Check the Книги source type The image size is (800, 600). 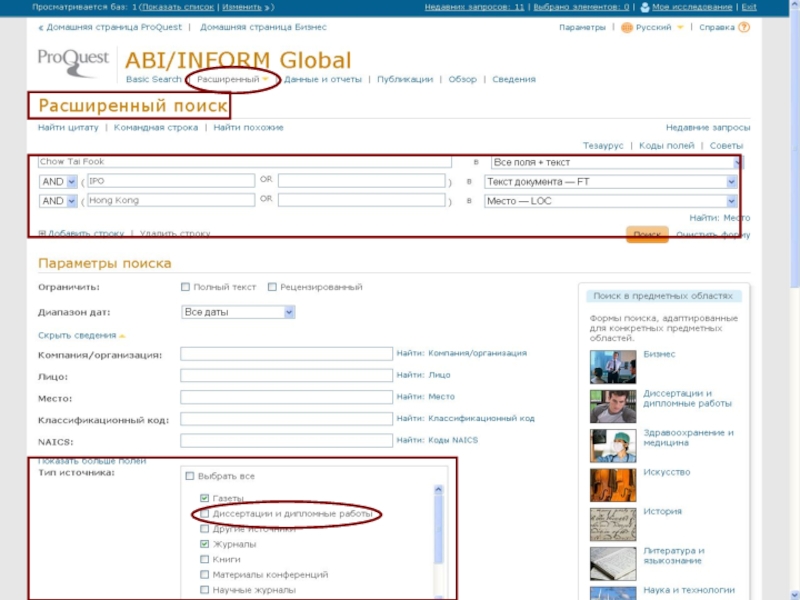(205, 559)
